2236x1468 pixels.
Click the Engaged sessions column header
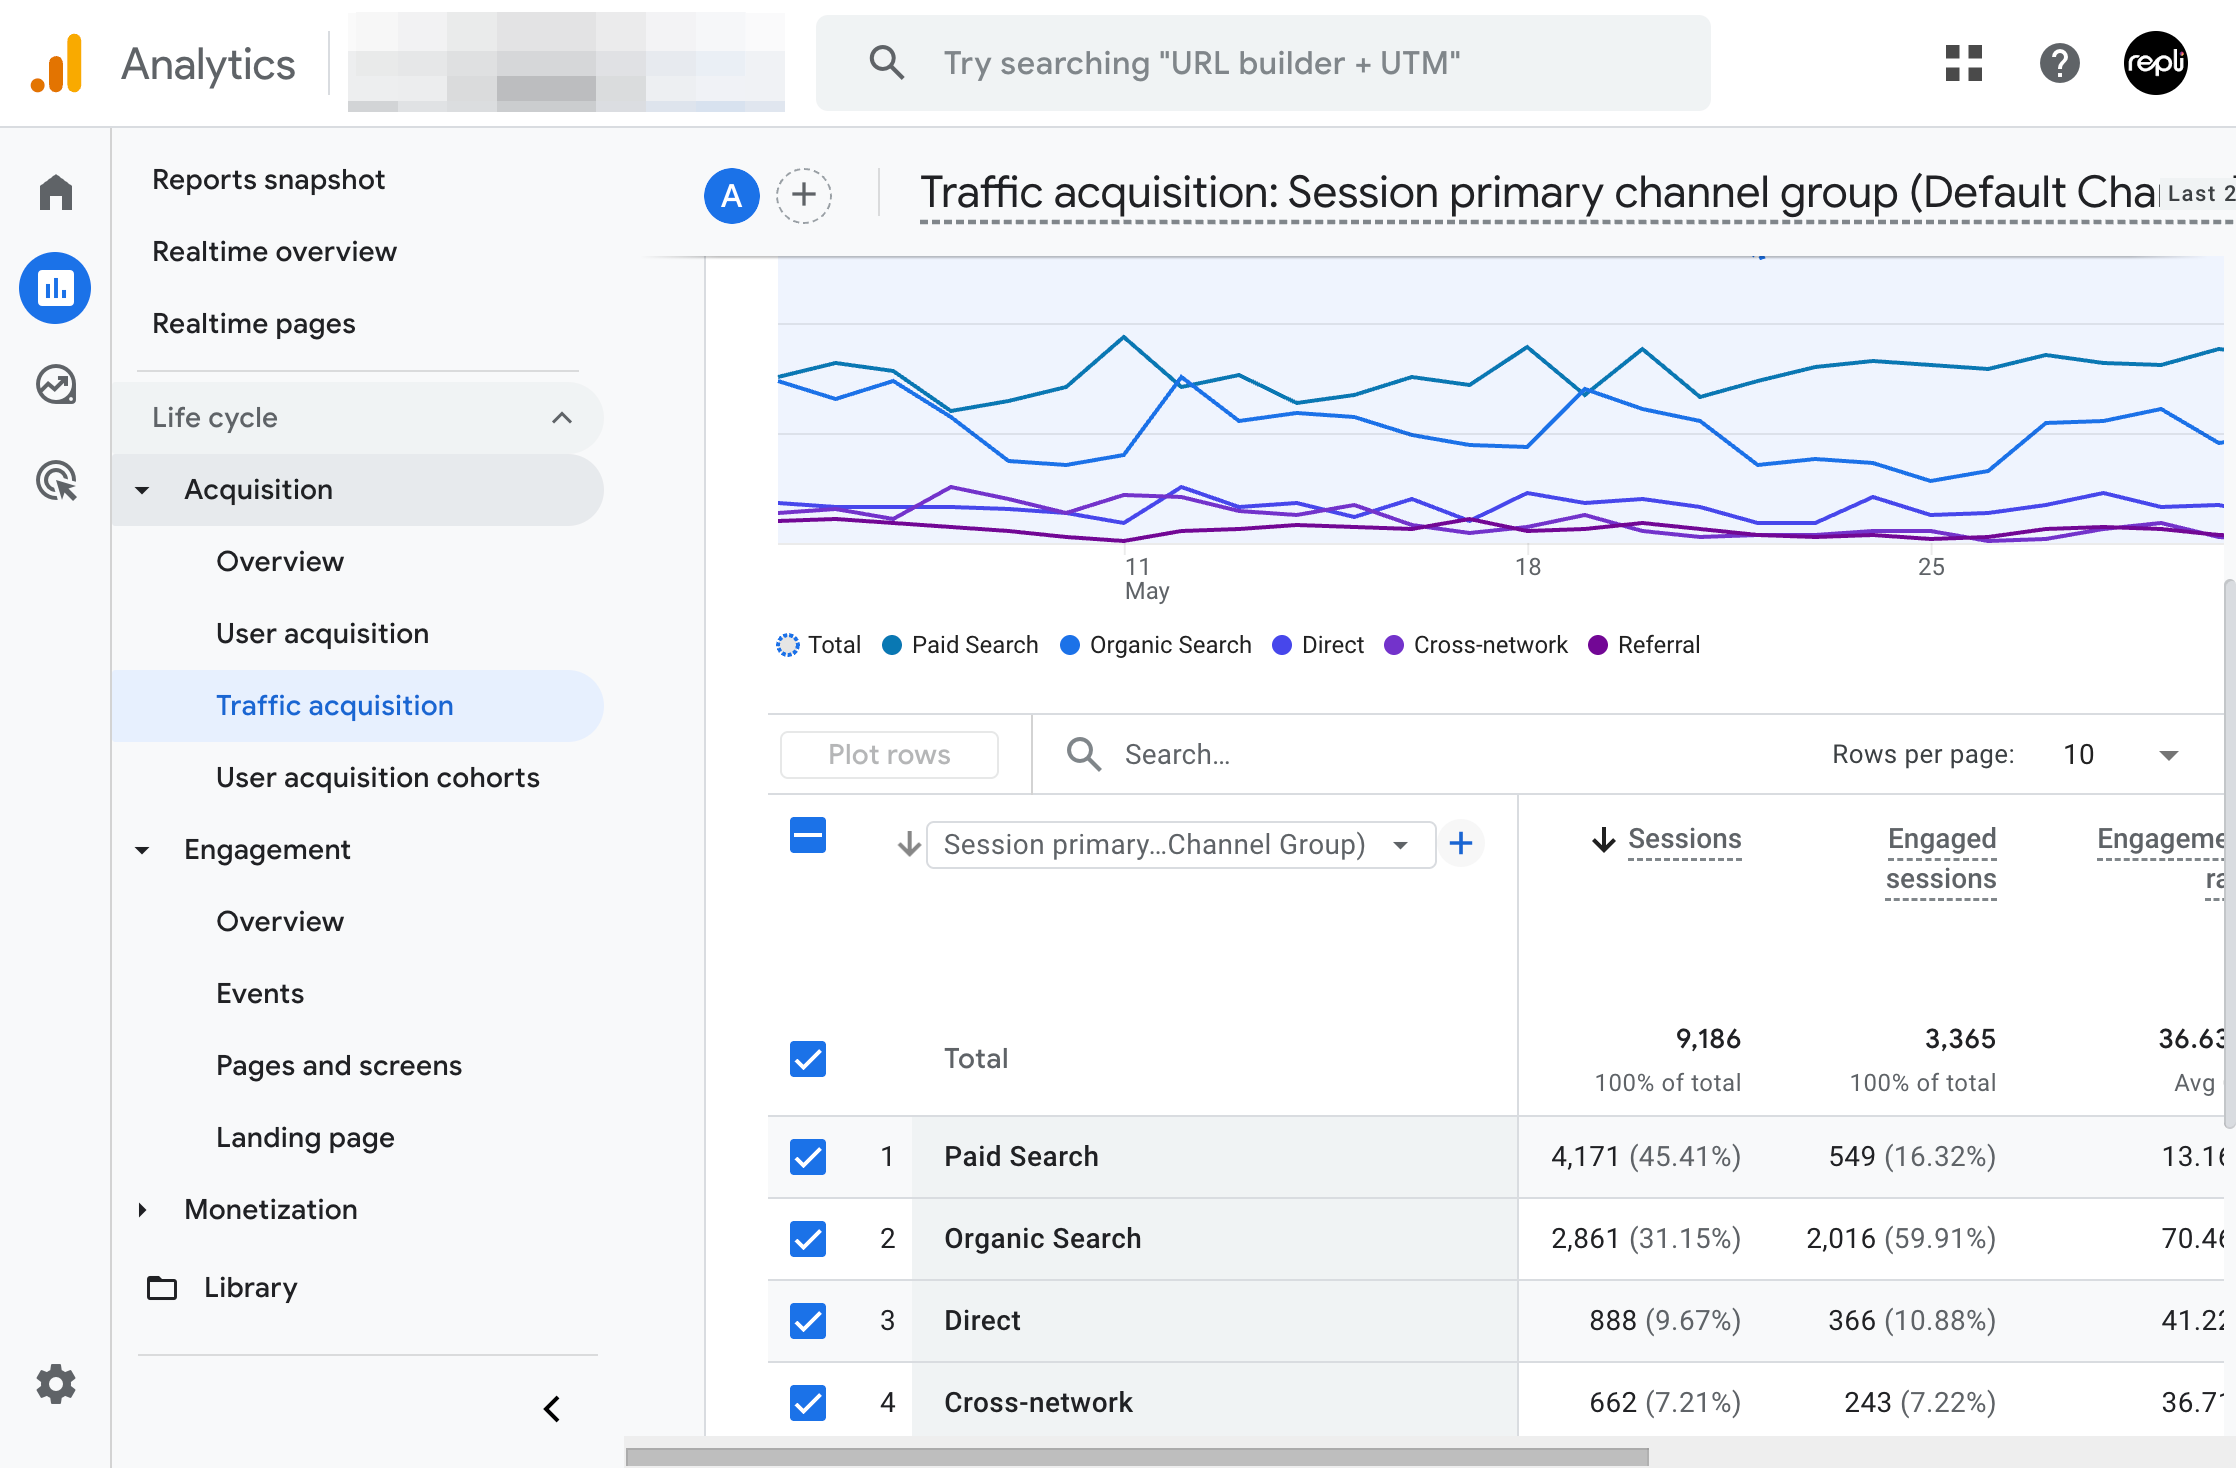point(1941,859)
